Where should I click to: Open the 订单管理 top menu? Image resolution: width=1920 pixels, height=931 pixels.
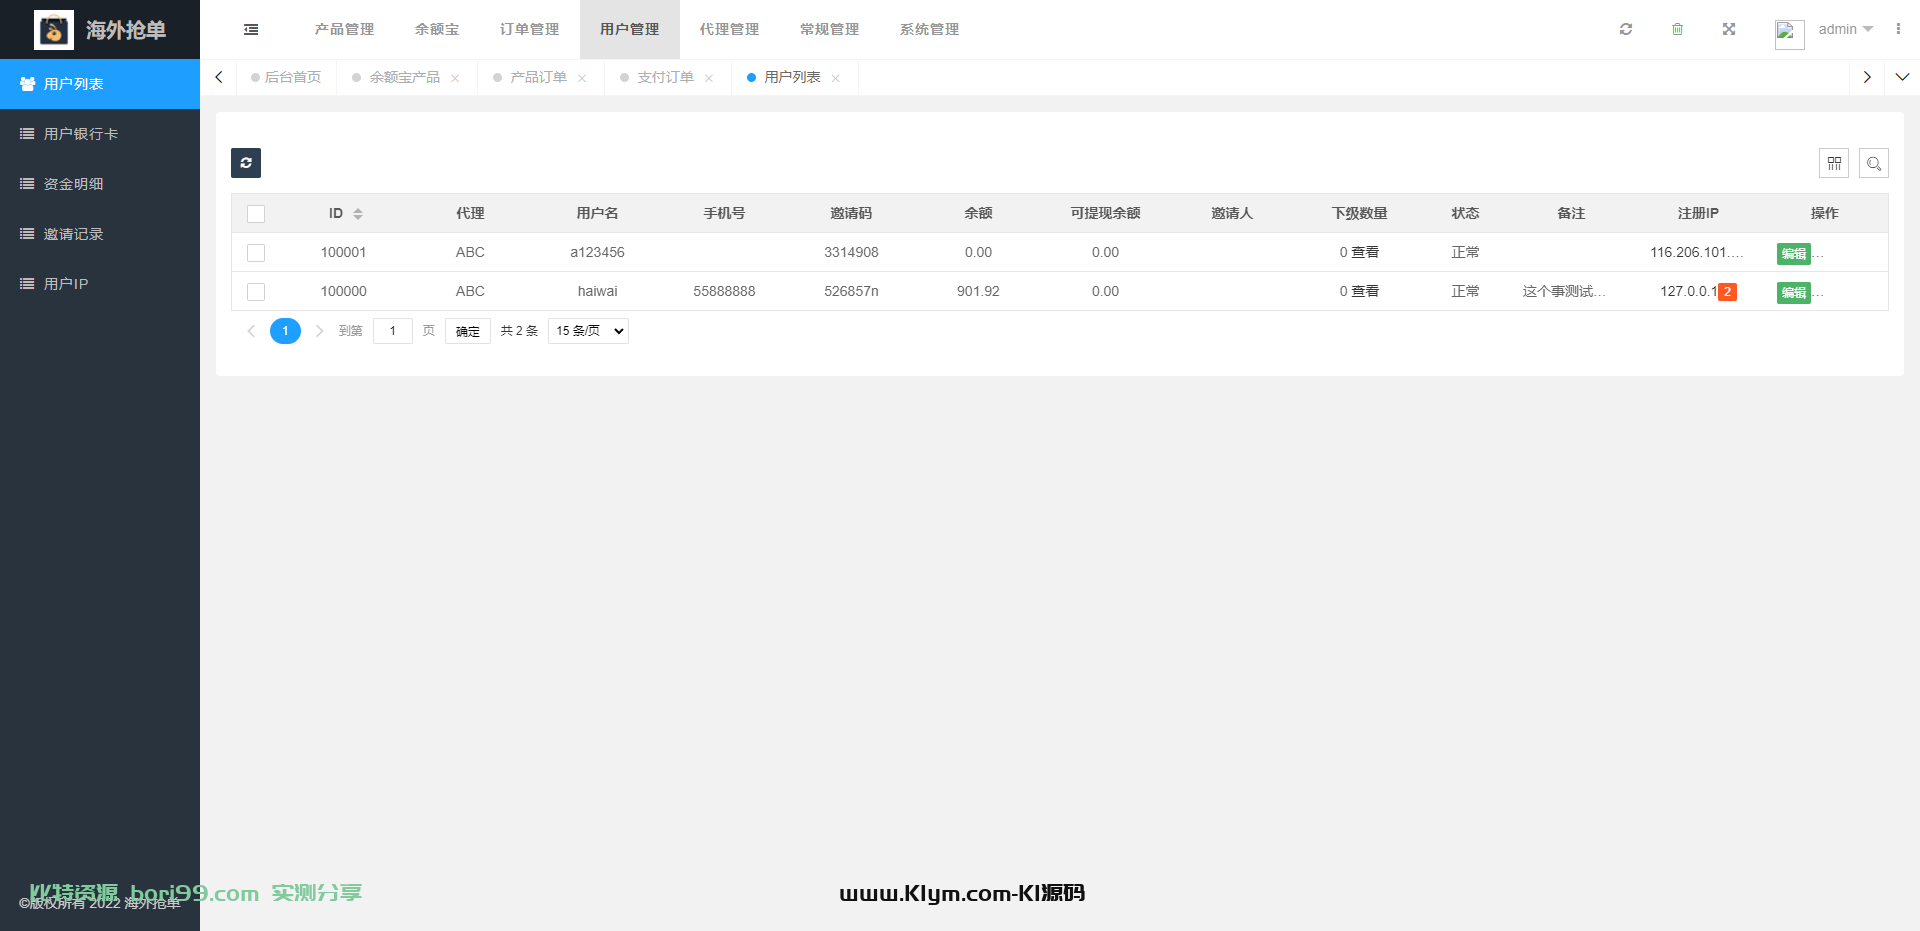pyautogui.click(x=529, y=29)
